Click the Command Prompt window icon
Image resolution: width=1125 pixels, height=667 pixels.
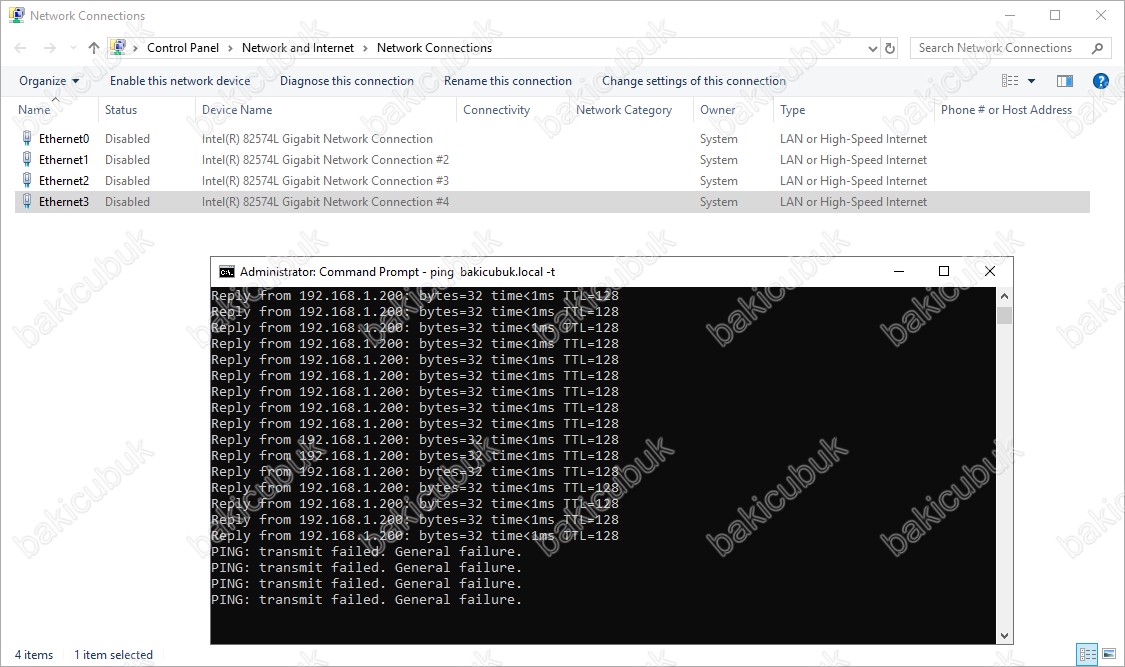[x=227, y=272]
